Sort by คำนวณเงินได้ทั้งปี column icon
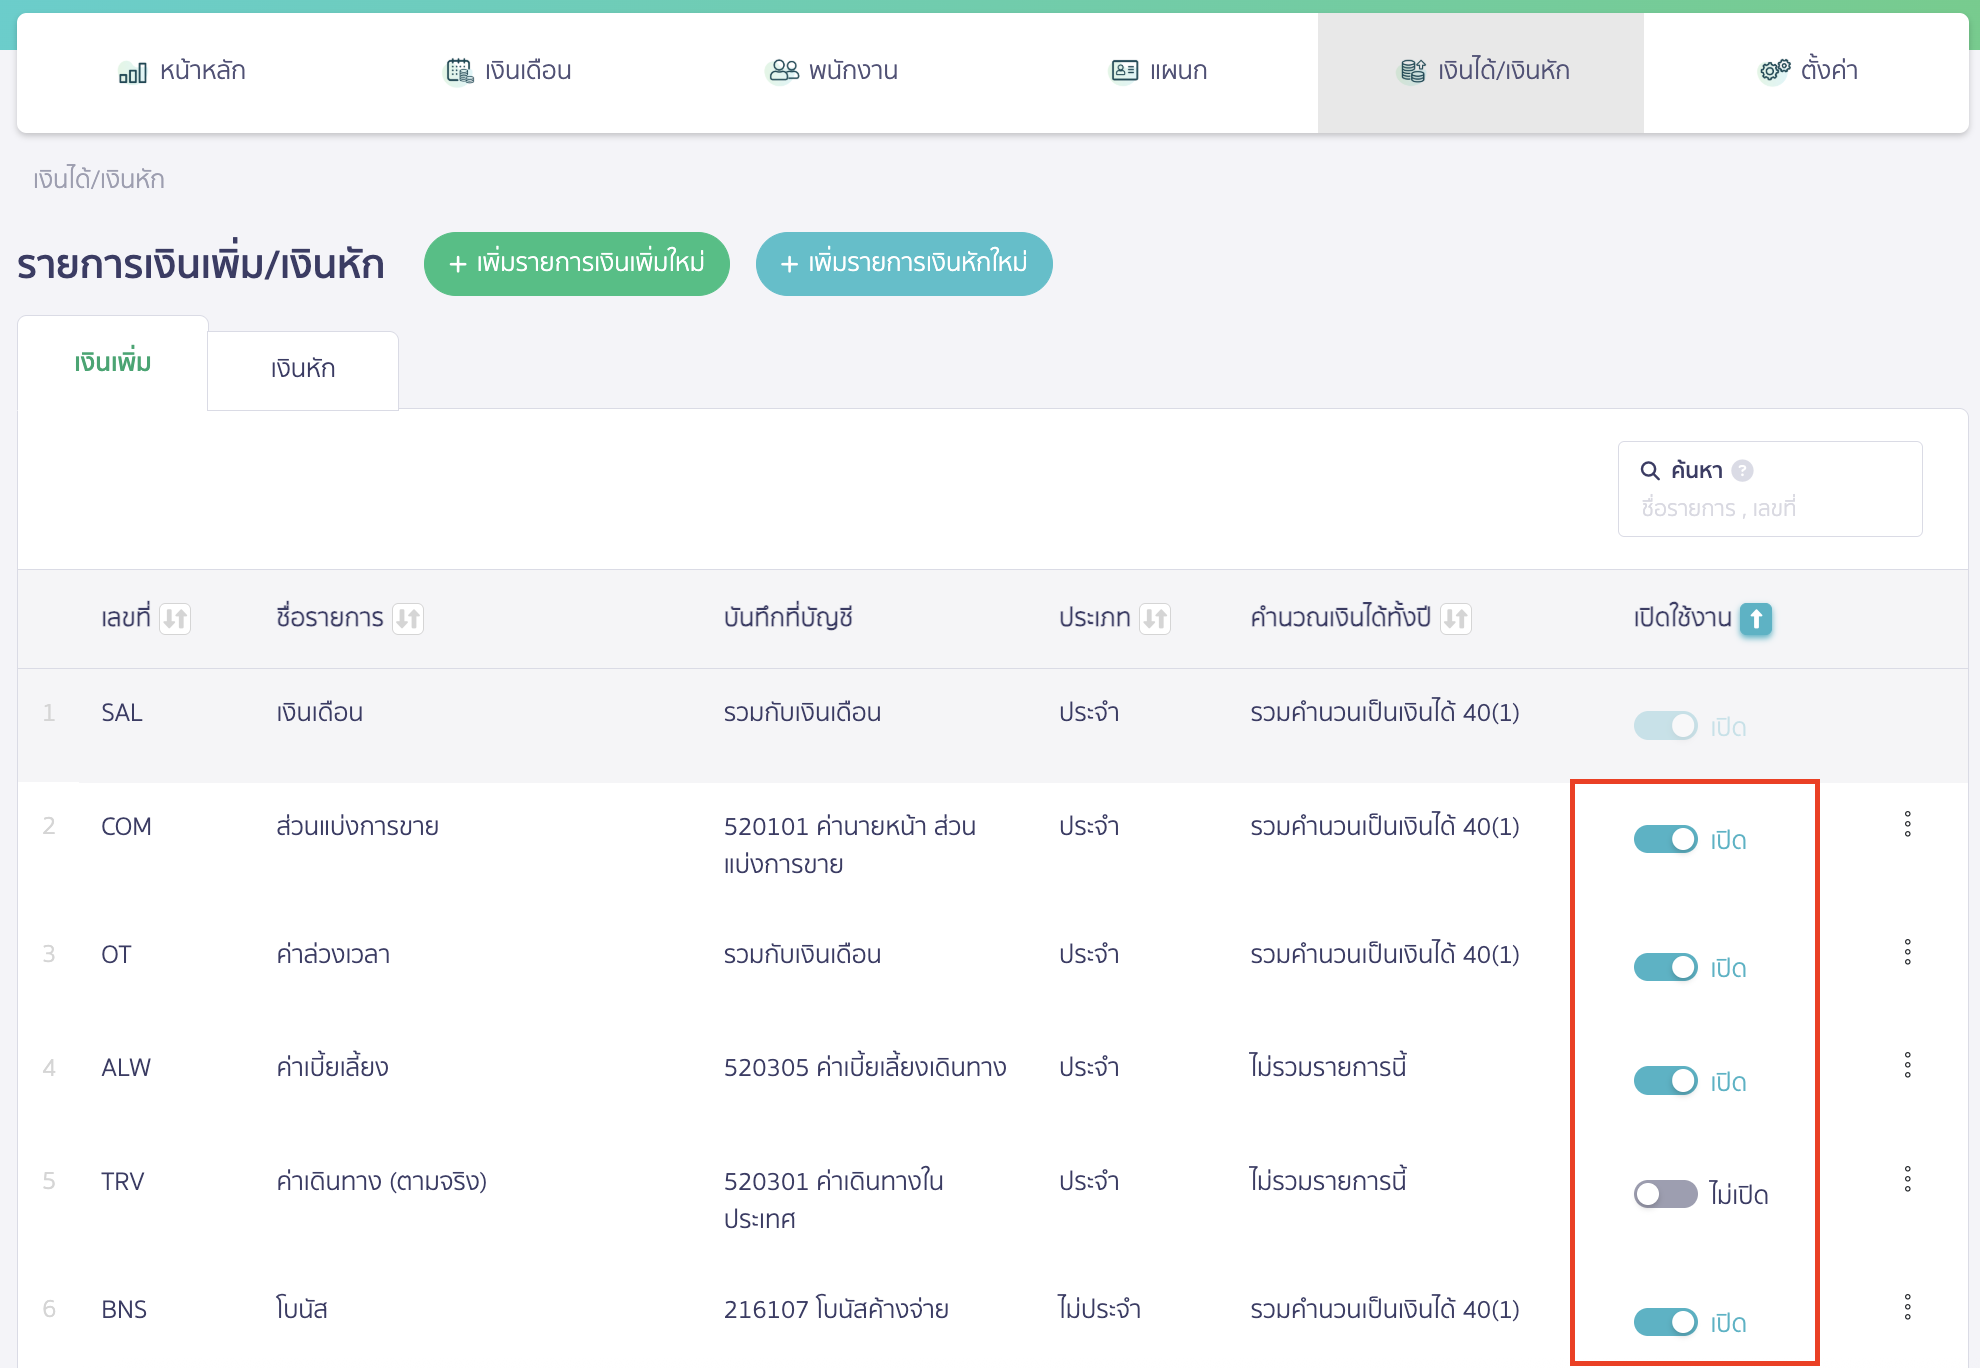1980x1368 pixels. (1455, 619)
